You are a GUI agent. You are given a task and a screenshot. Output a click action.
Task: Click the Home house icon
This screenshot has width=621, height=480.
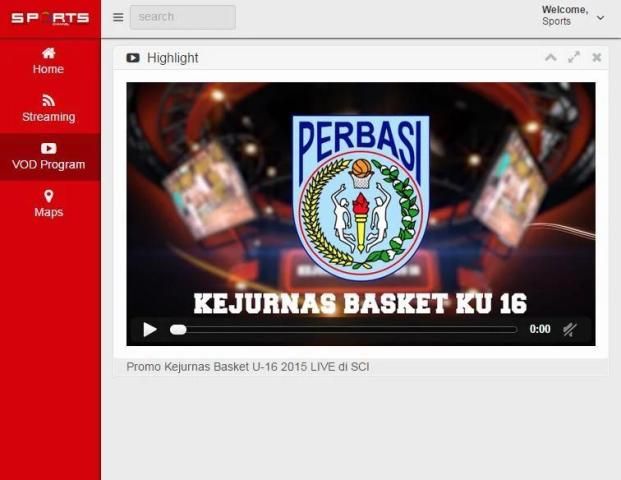(48, 53)
